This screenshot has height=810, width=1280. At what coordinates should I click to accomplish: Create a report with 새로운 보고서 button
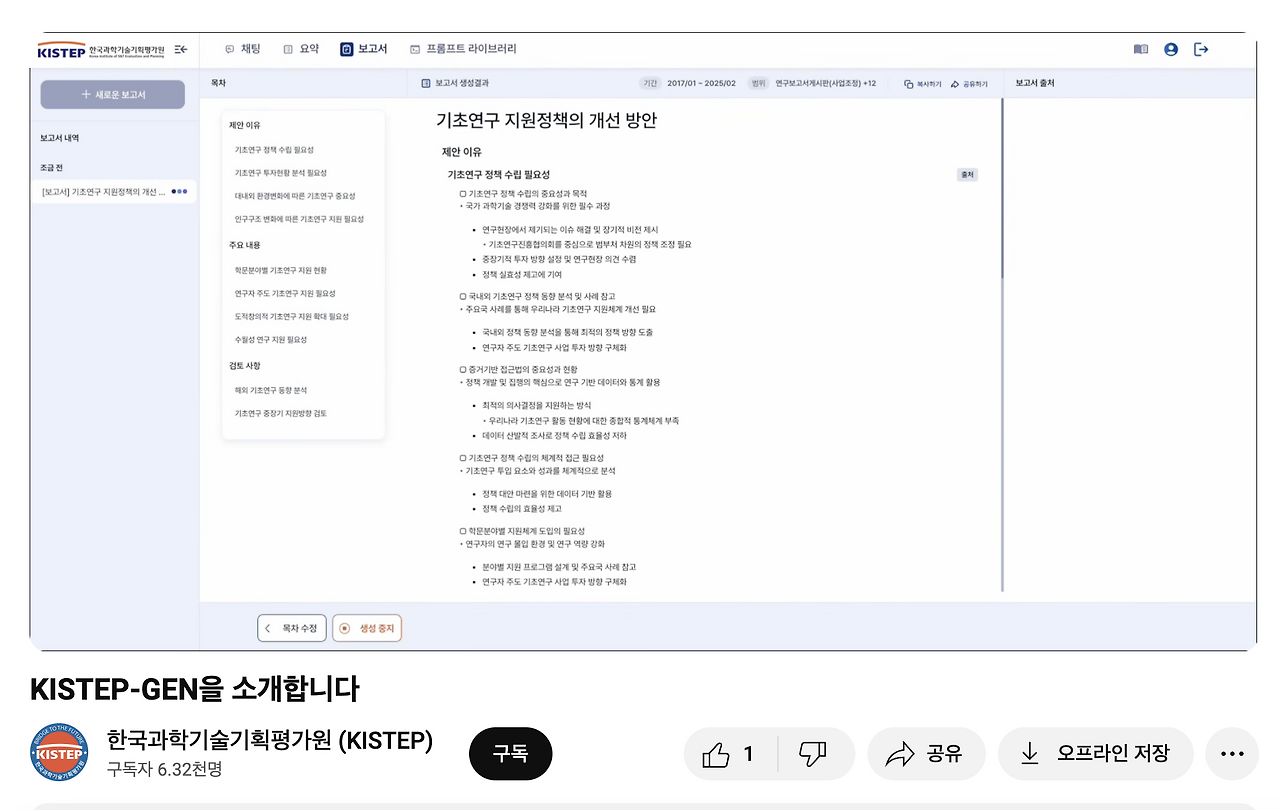(x=112, y=93)
